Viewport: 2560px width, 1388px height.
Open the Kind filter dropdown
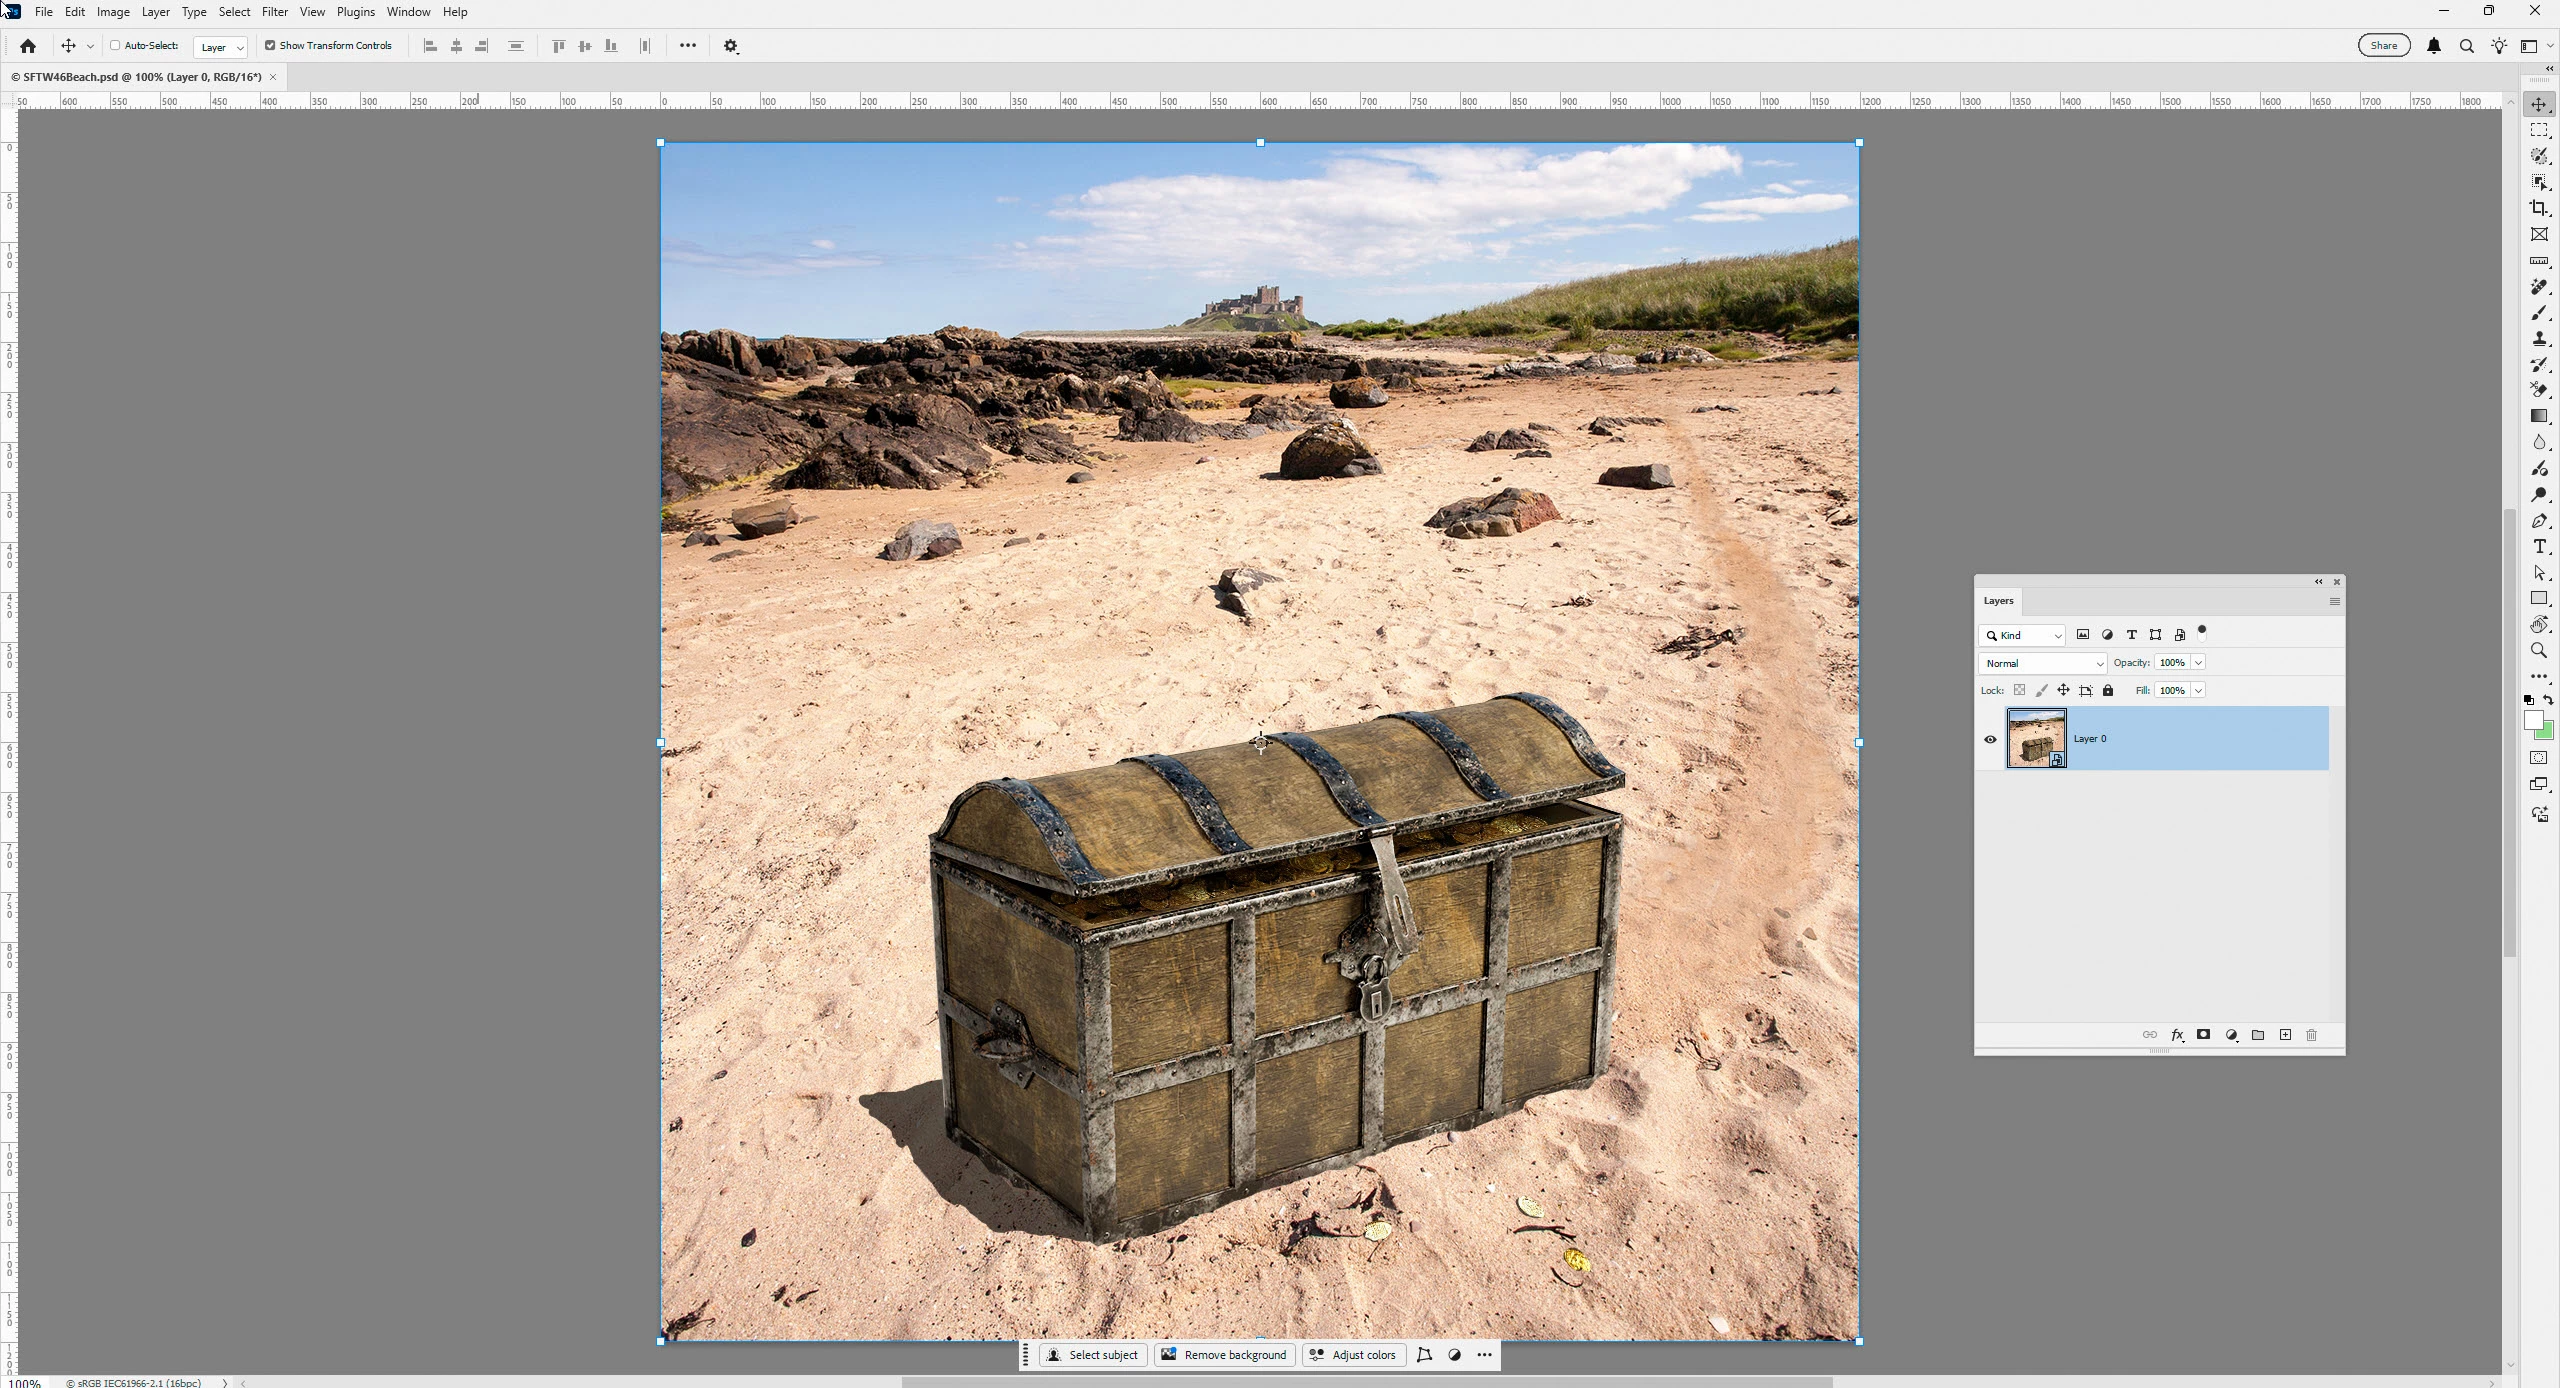point(2022,635)
